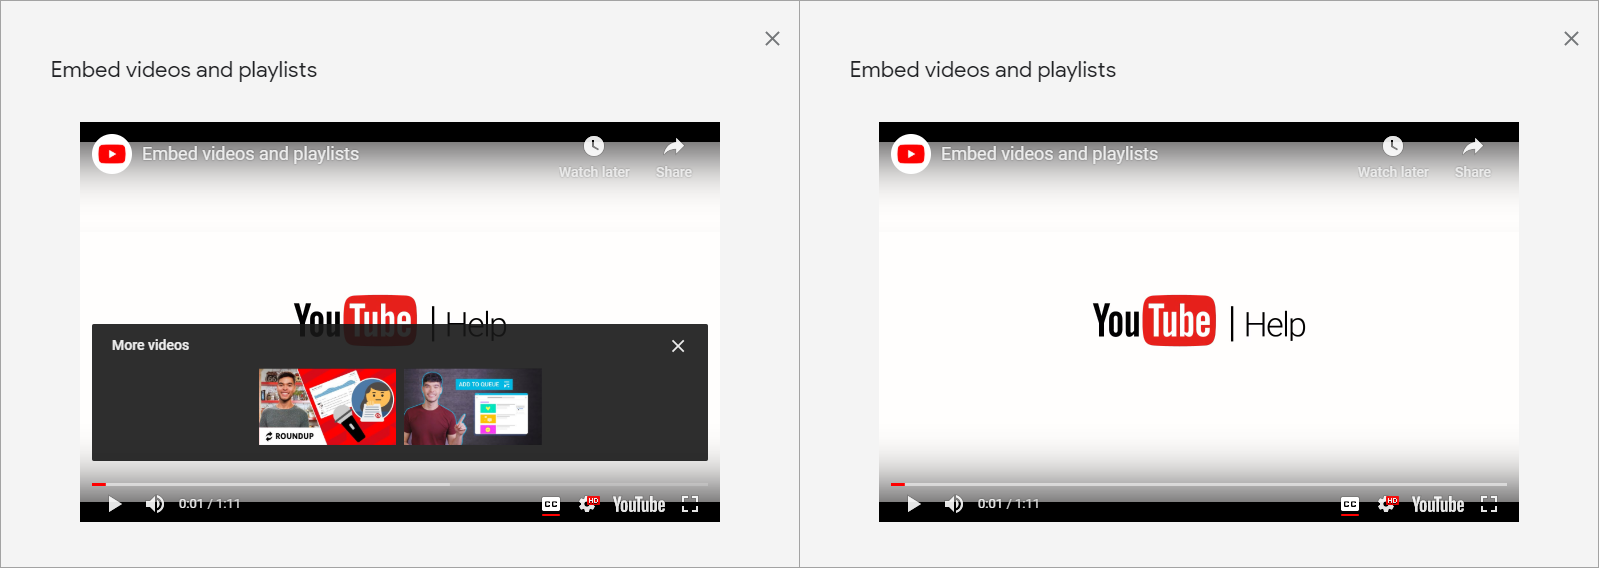1599x568 pixels.
Task: Click the YouTube channel logo in left player
Action: (112, 154)
